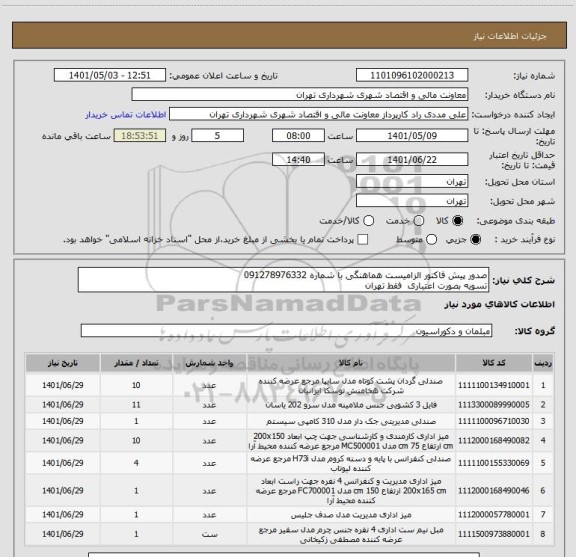
Task: Click product code 111100134910001
Action: (494, 385)
